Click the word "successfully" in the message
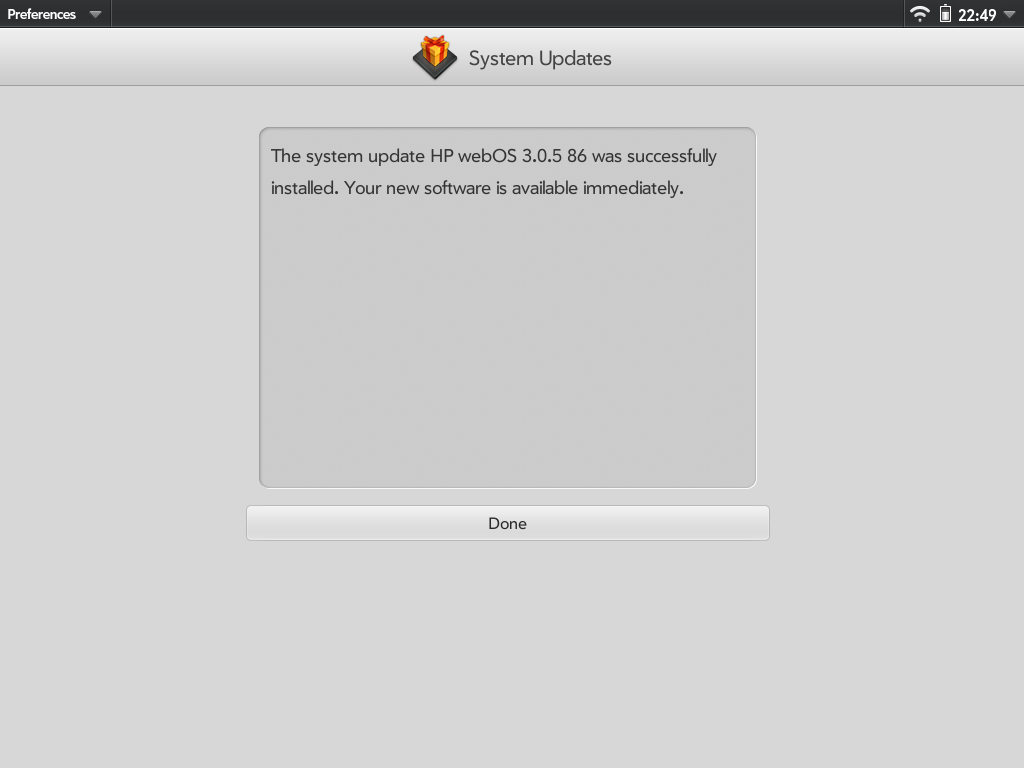Screen dimensions: 1024x768 click(672, 157)
